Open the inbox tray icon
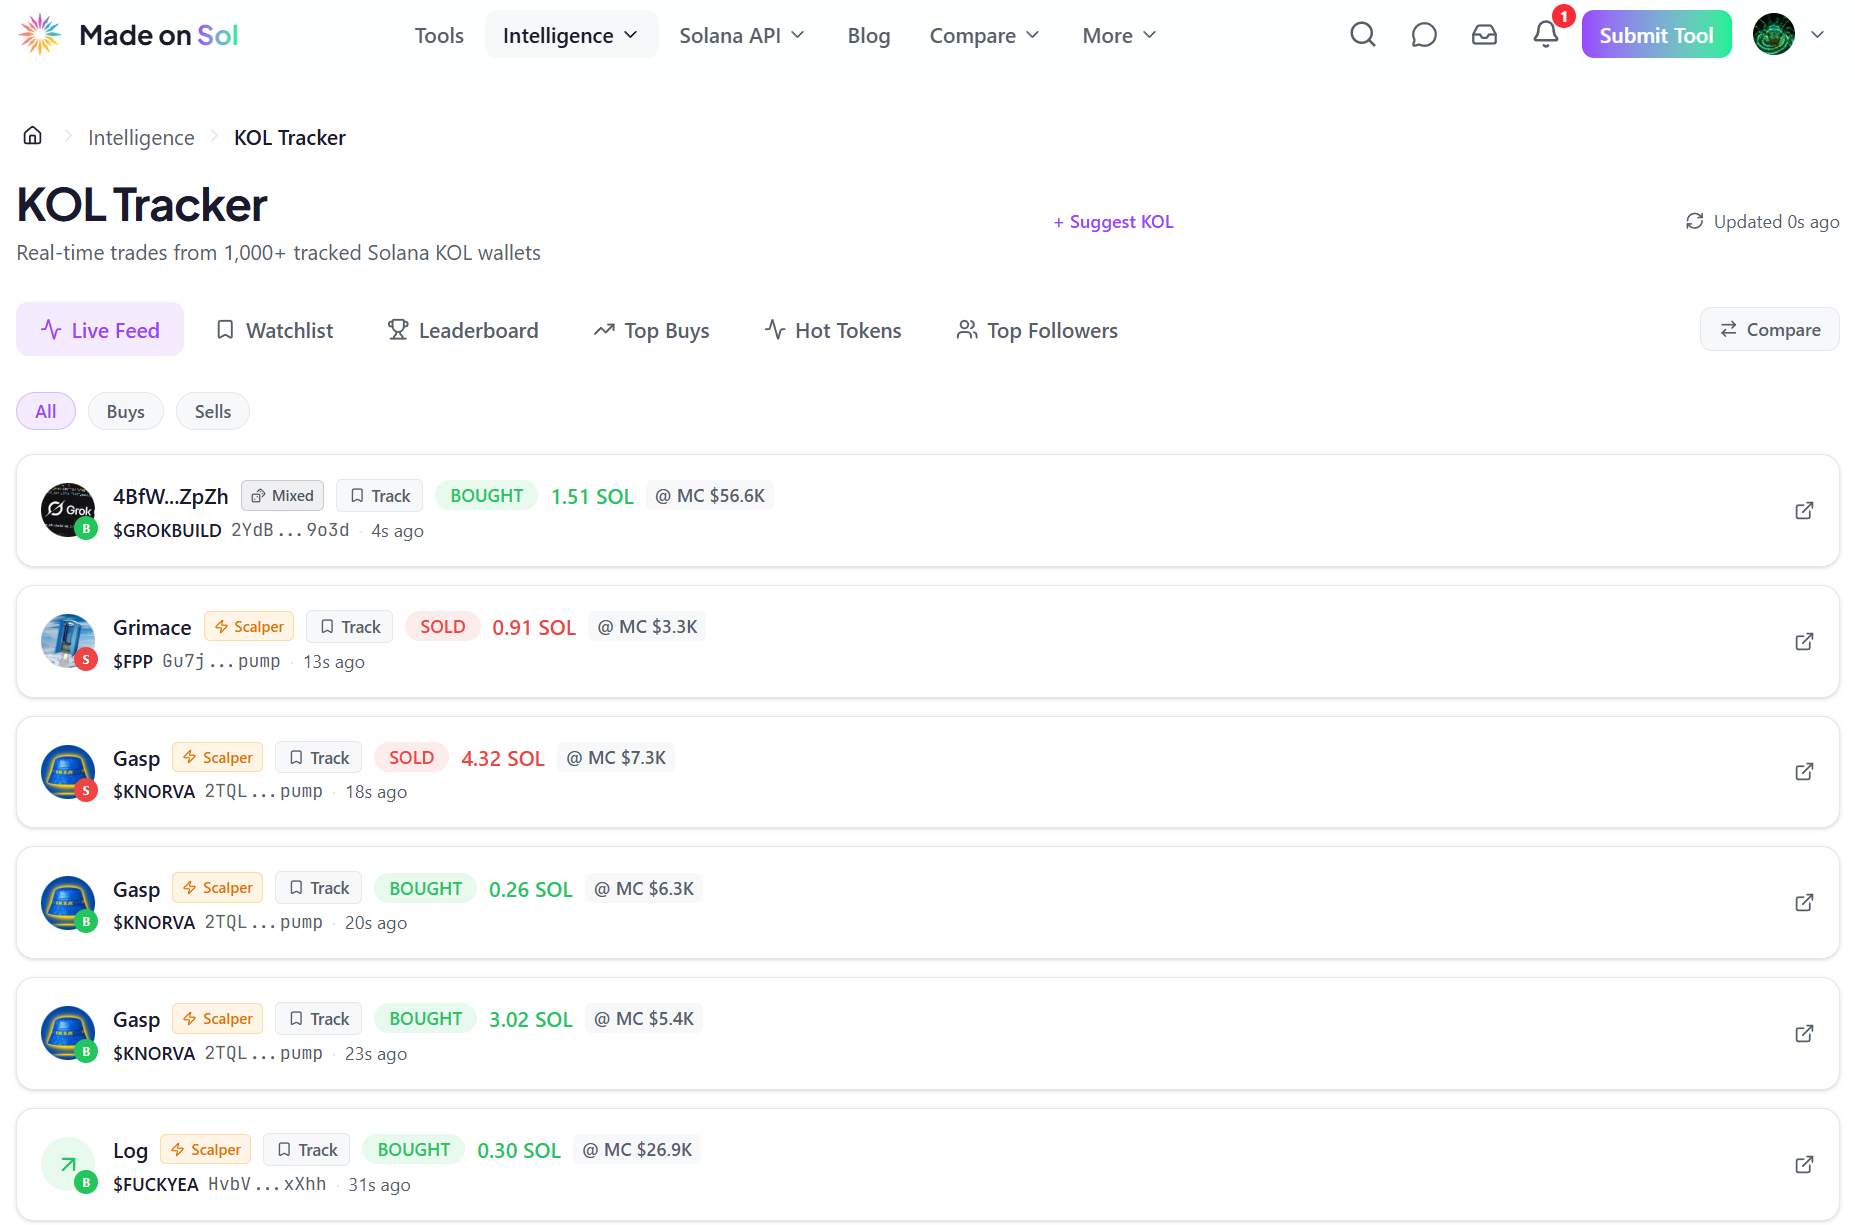1855x1225 pixels. click(x=1485, y=35)
